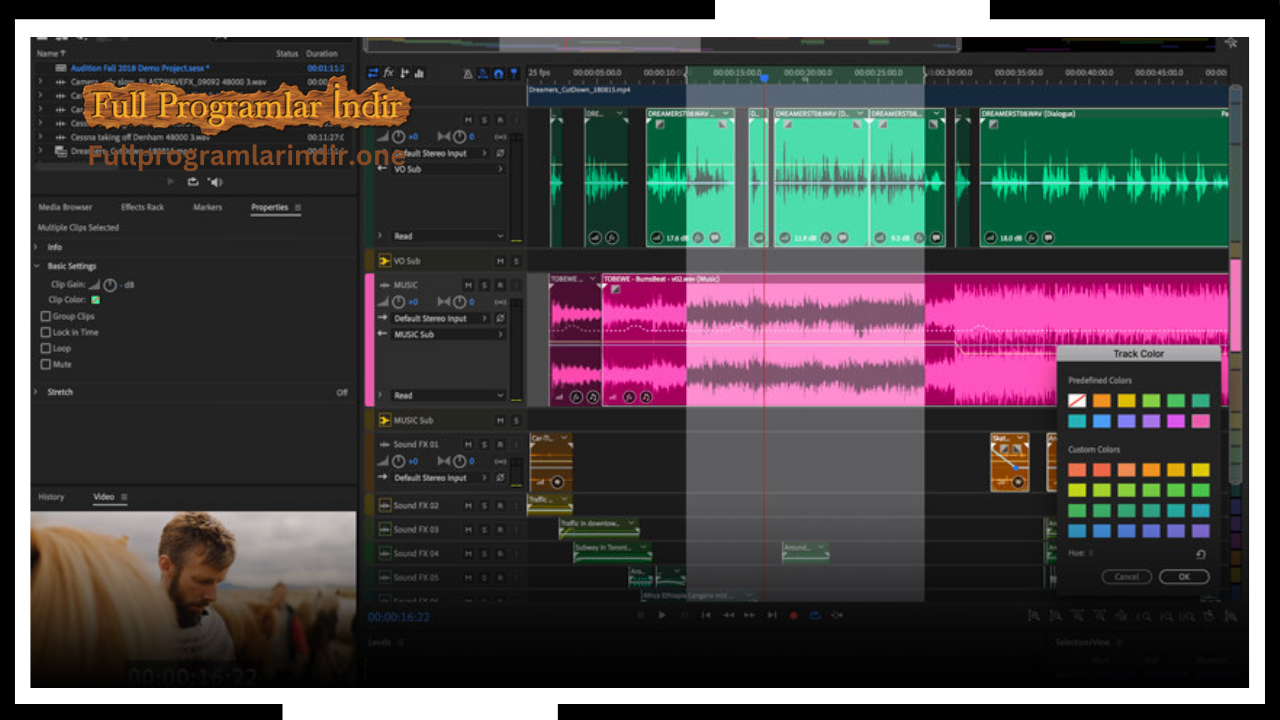The height and width of the screenshot is (720, 1280).
Task: Click the MUSIC track volume knob
Action: [x=399, y=302]
